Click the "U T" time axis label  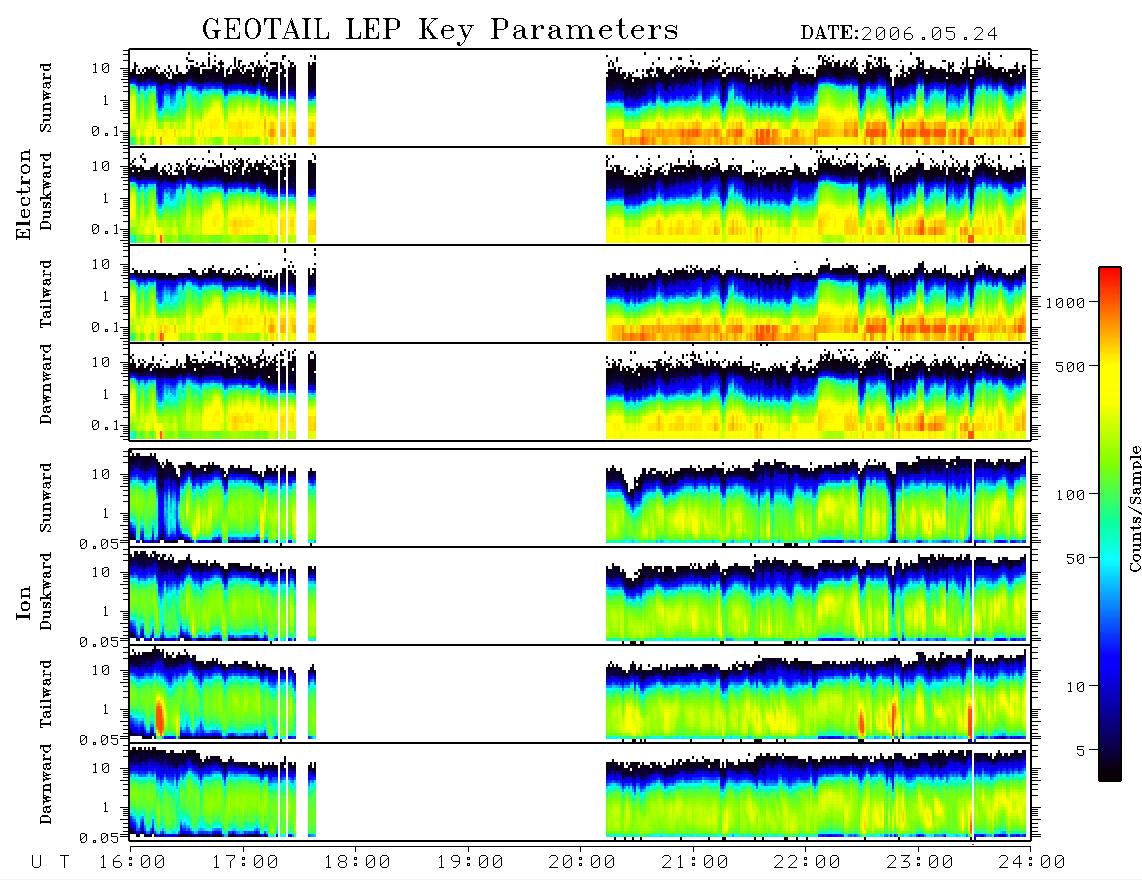point(50,863)
